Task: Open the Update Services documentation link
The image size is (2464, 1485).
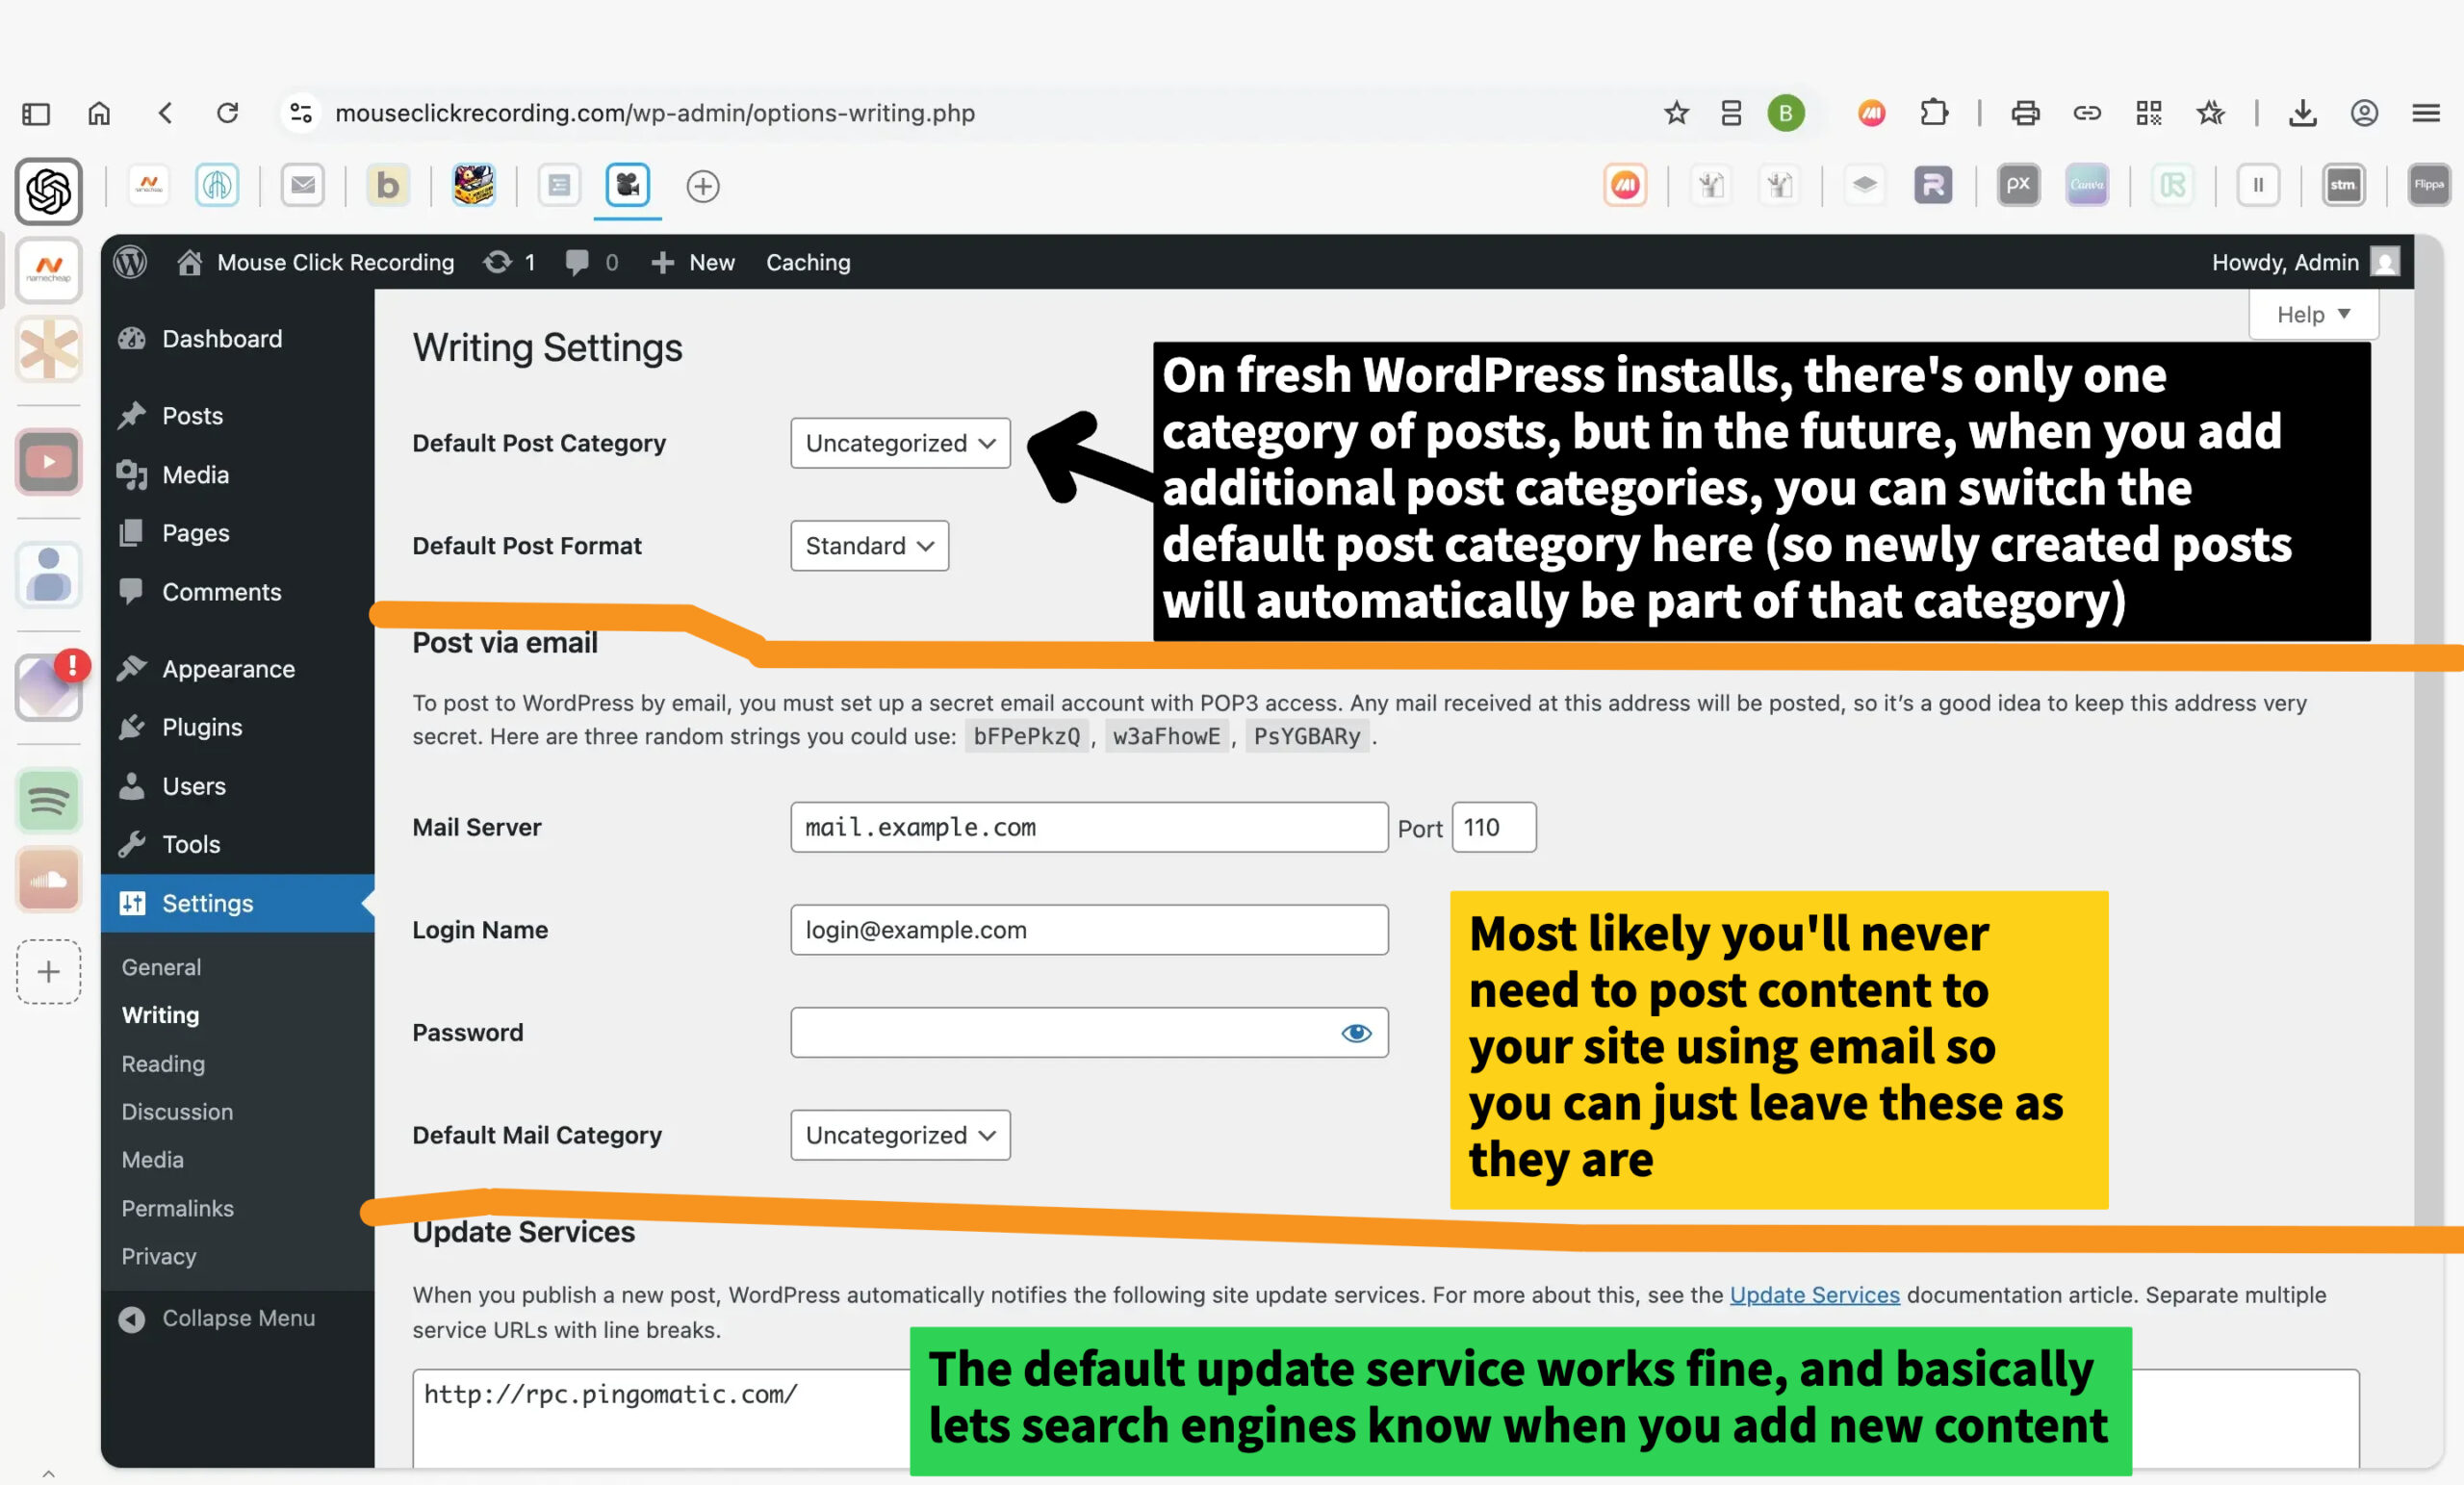Action: tap(1814, 1295)
